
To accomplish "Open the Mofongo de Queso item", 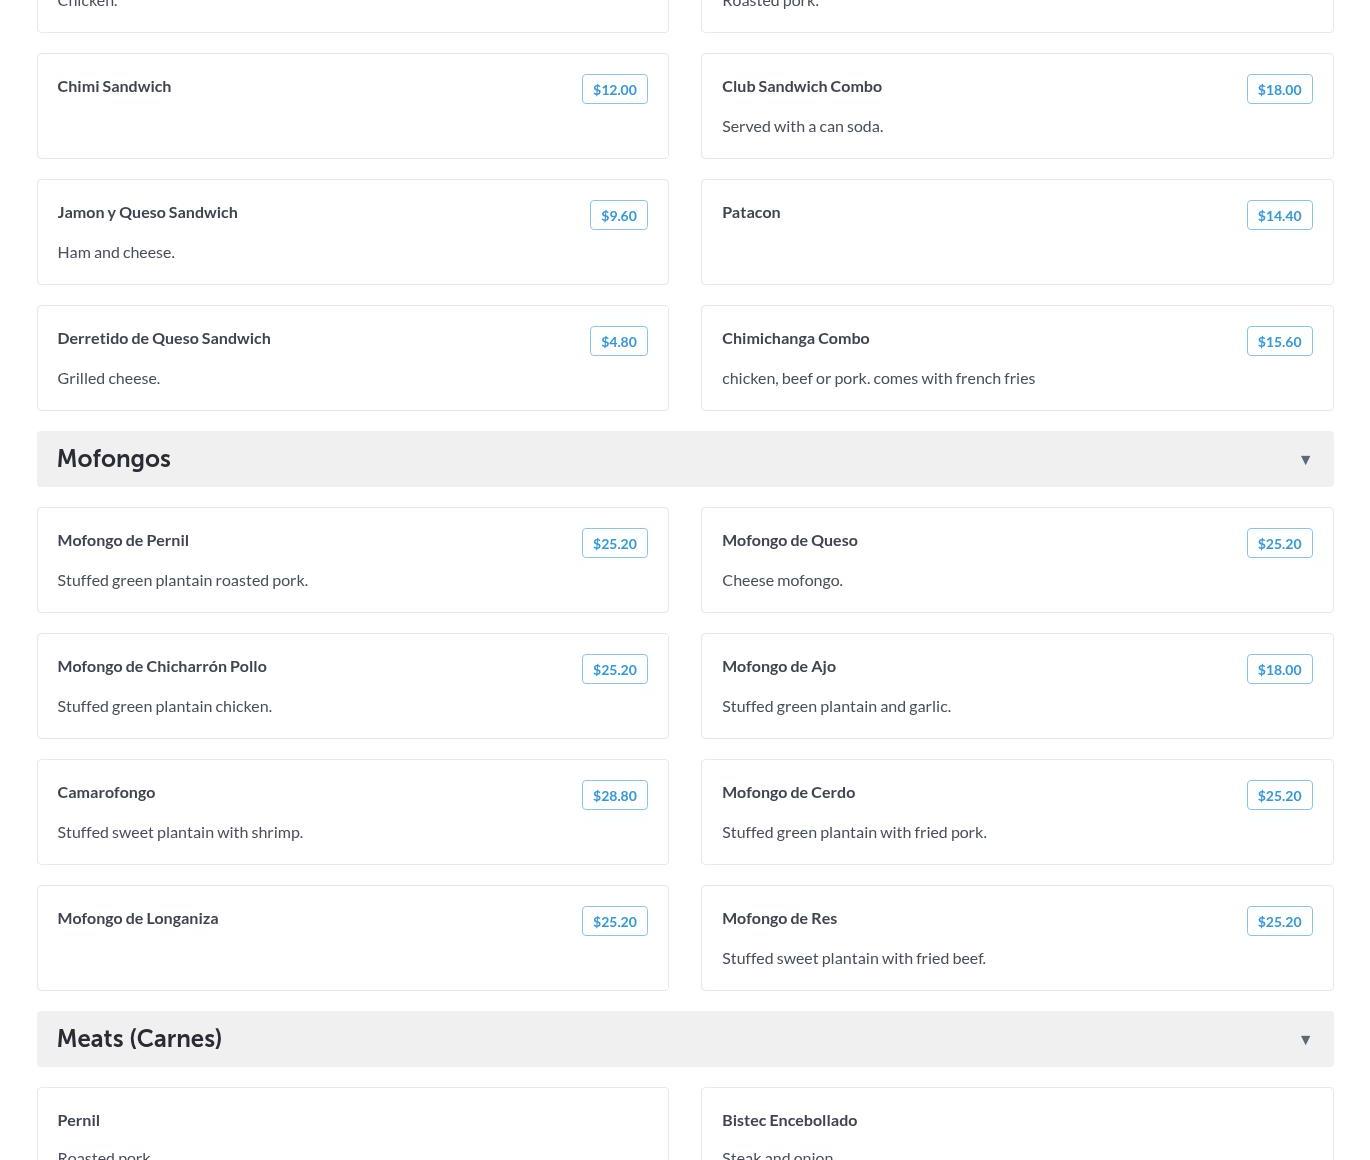I will [x=789, y=541].
